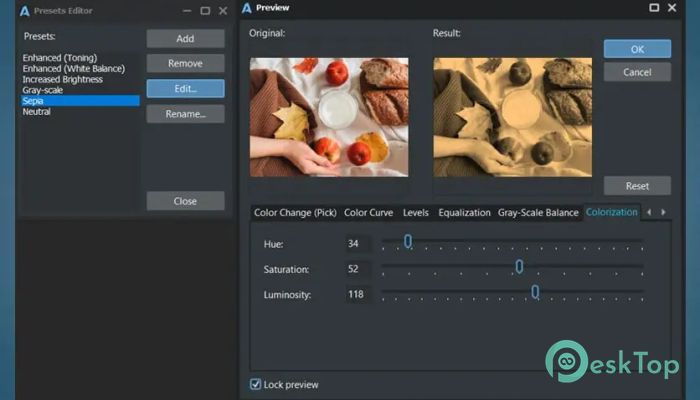
Task: Maximize the Presets Editor window
Action: [205, 11]
